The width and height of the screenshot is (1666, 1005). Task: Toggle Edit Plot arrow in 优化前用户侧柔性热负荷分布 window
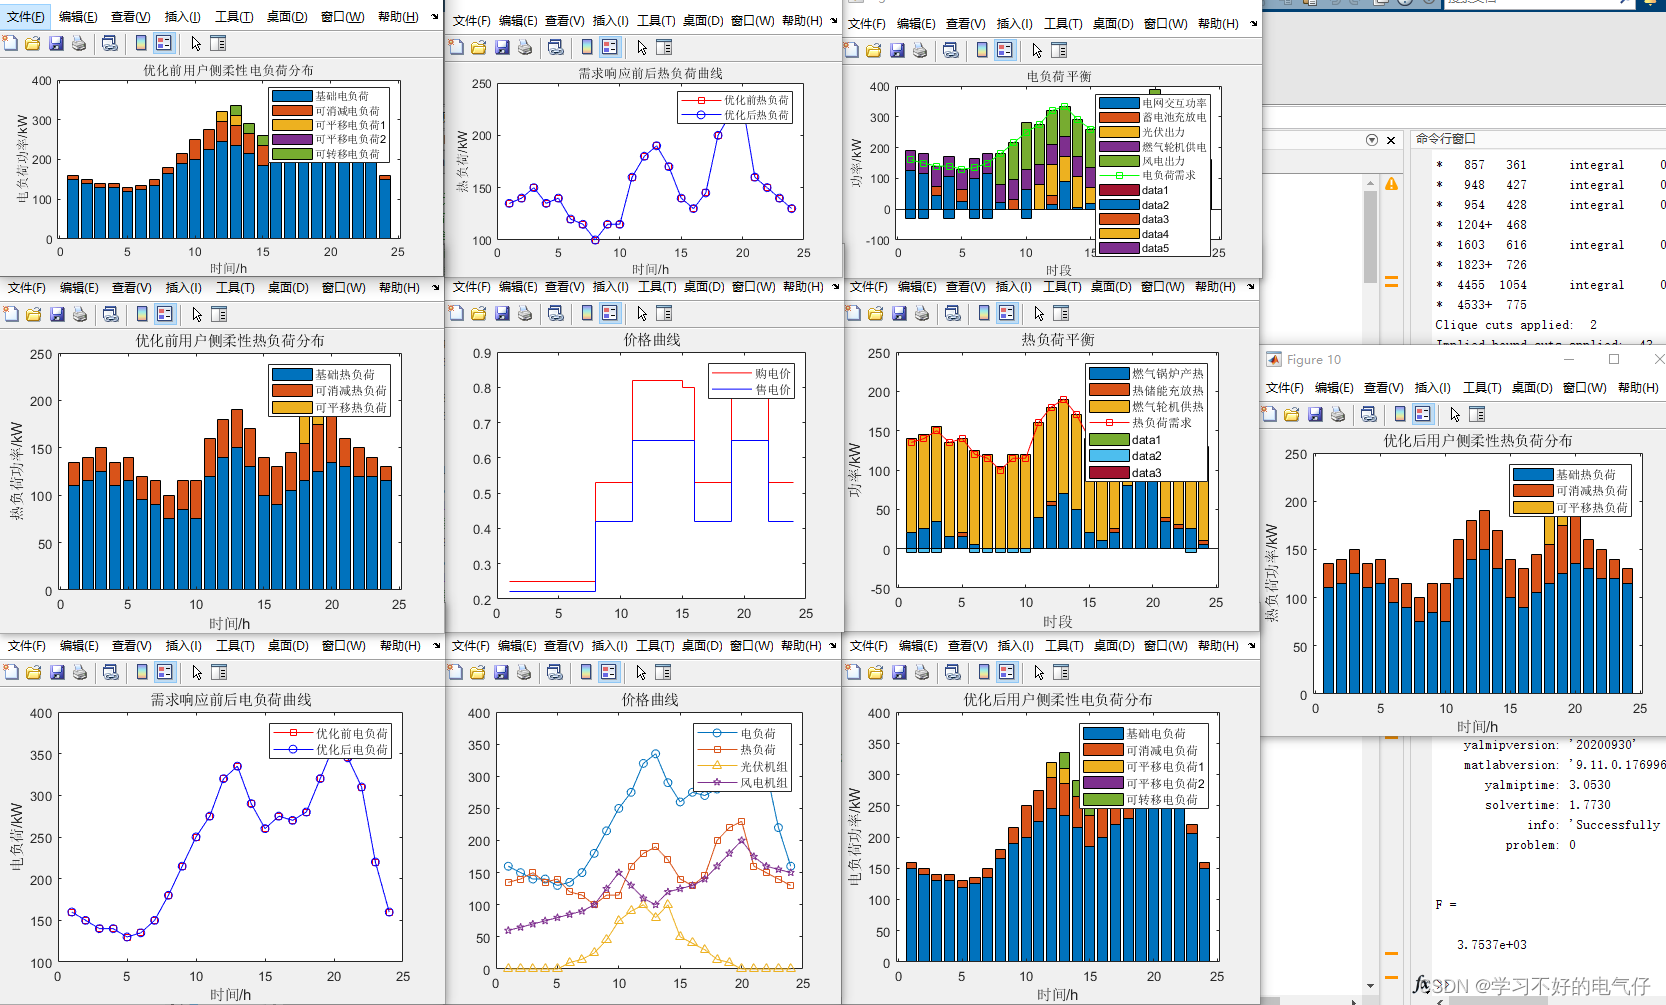[x=196, y=314]
